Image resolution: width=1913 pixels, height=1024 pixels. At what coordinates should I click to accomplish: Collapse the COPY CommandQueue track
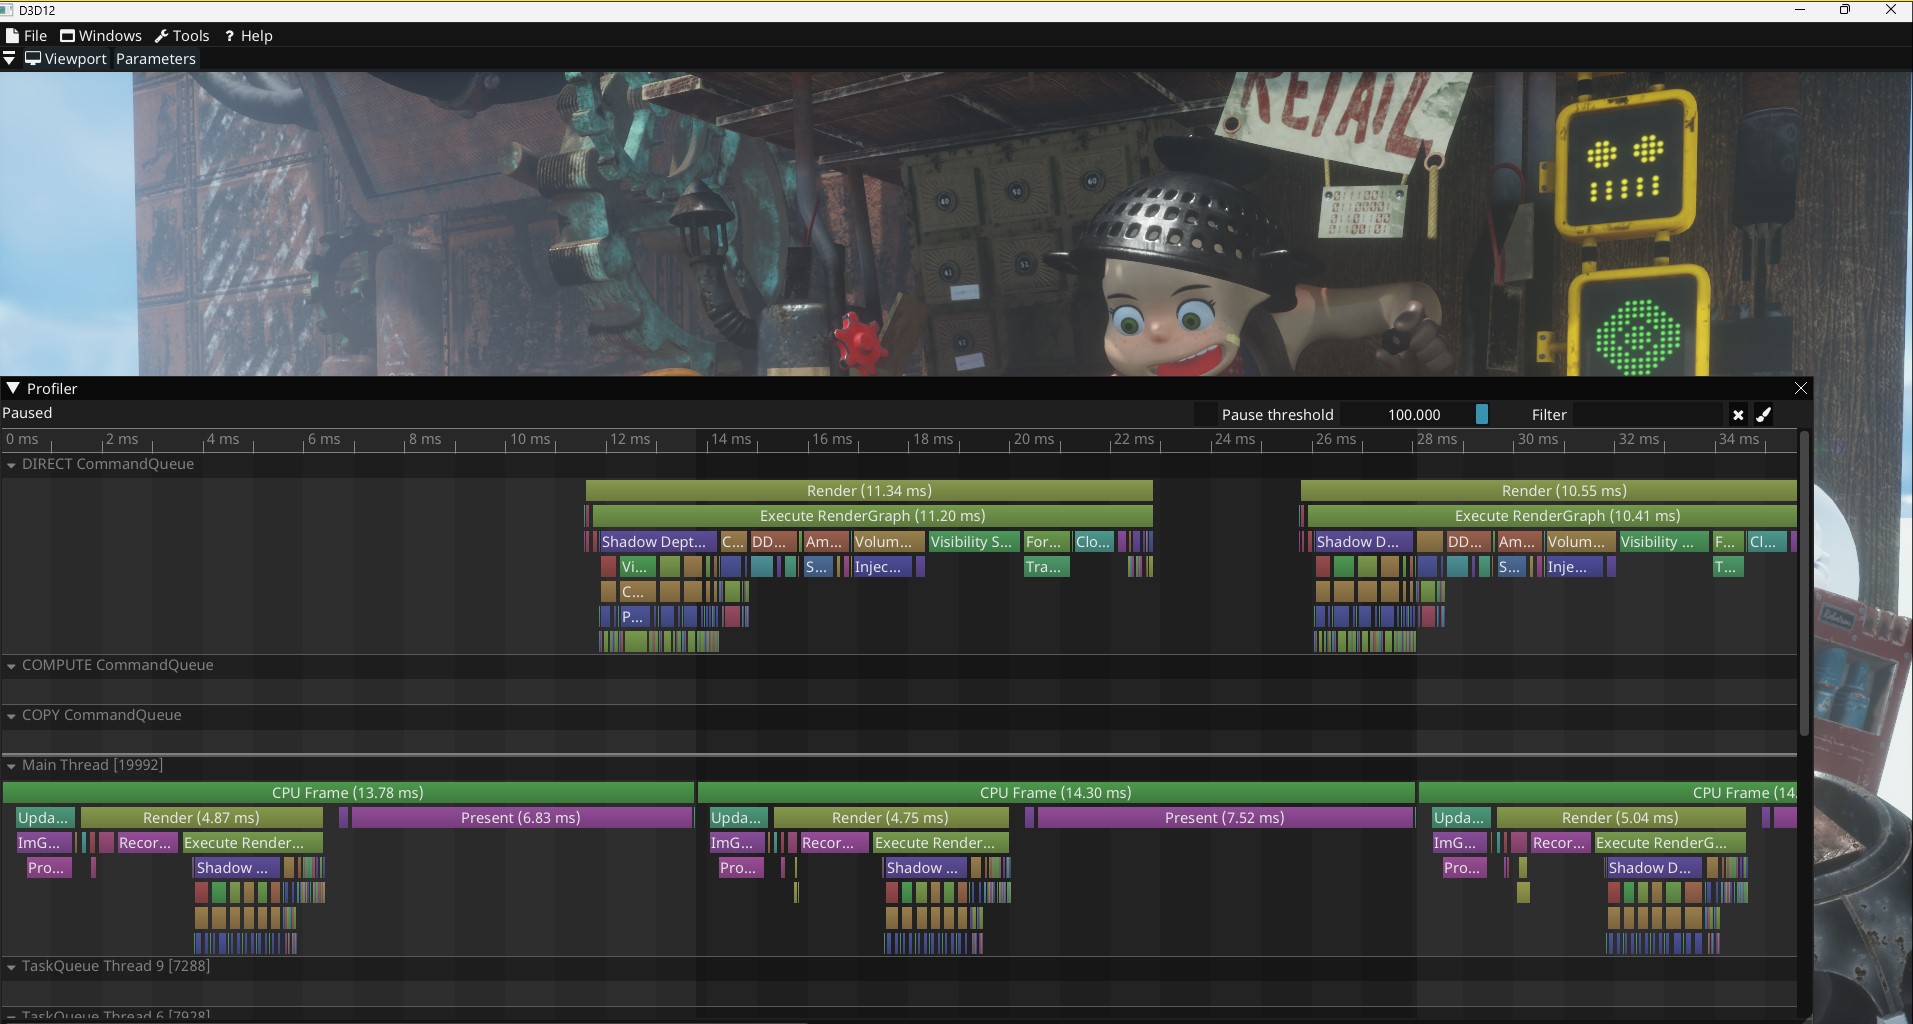(x=11, y=716)
